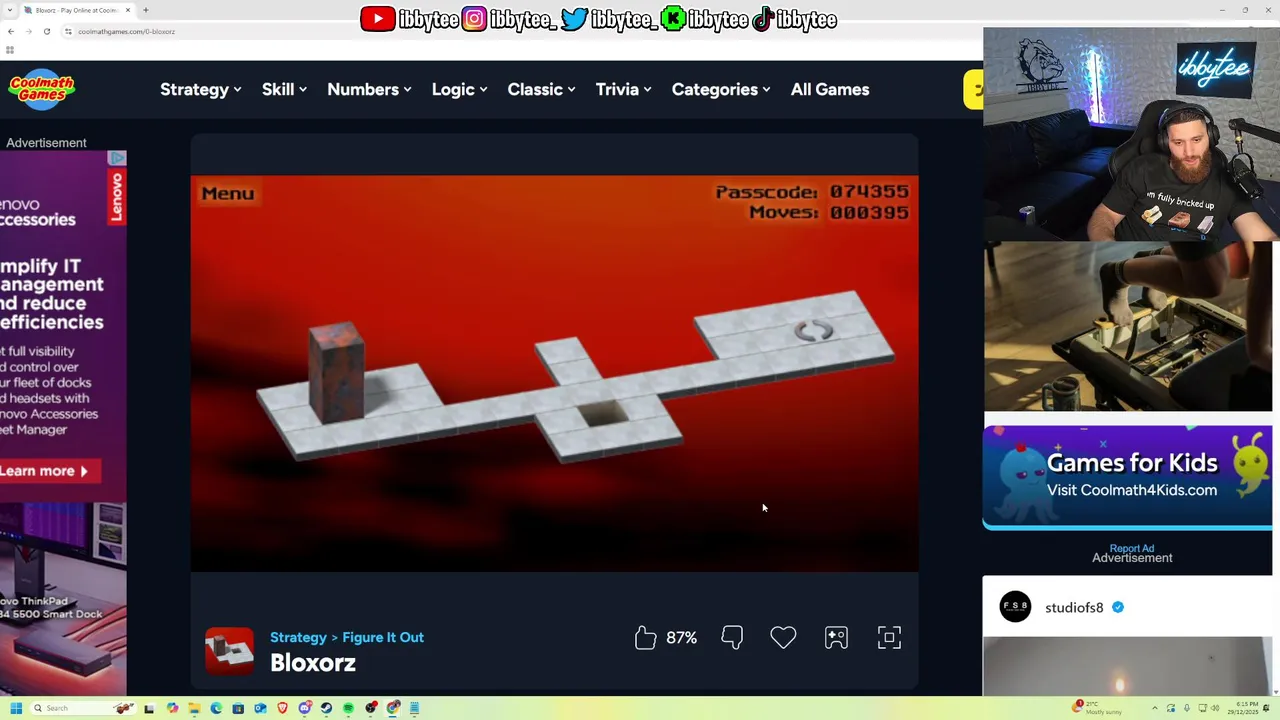
Task: Open the Figure It Out category link
Action: pos(383,637)
